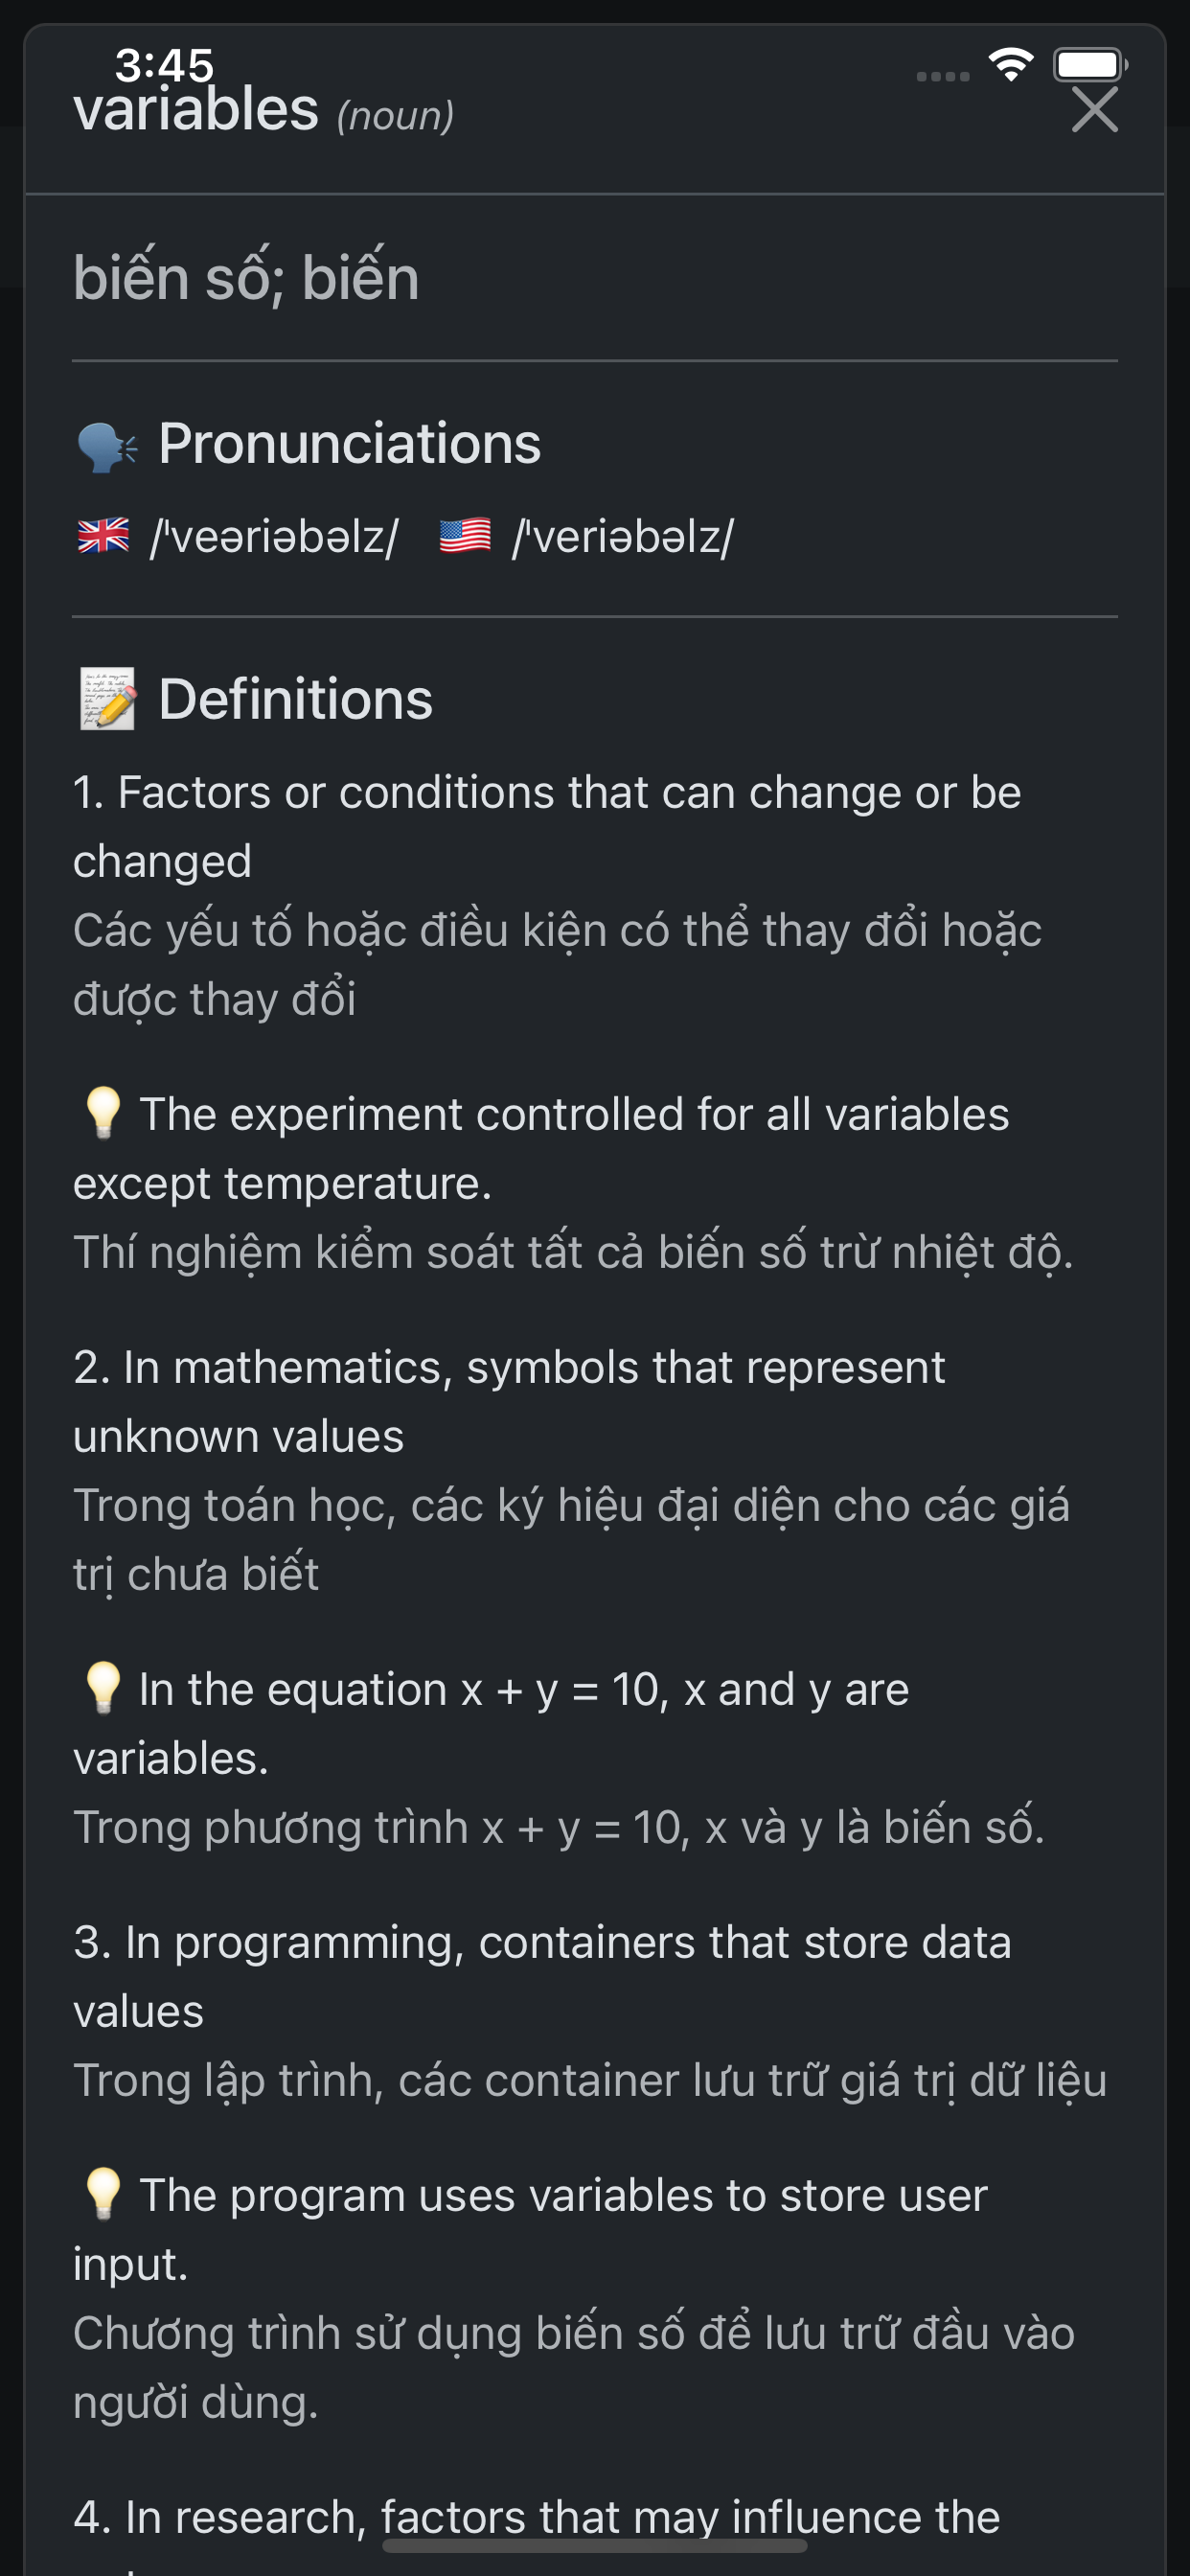Tap the speaking head Pronunciations icon
The height and width of the screenshot is (2576, 1190).
tap(107, 445)
